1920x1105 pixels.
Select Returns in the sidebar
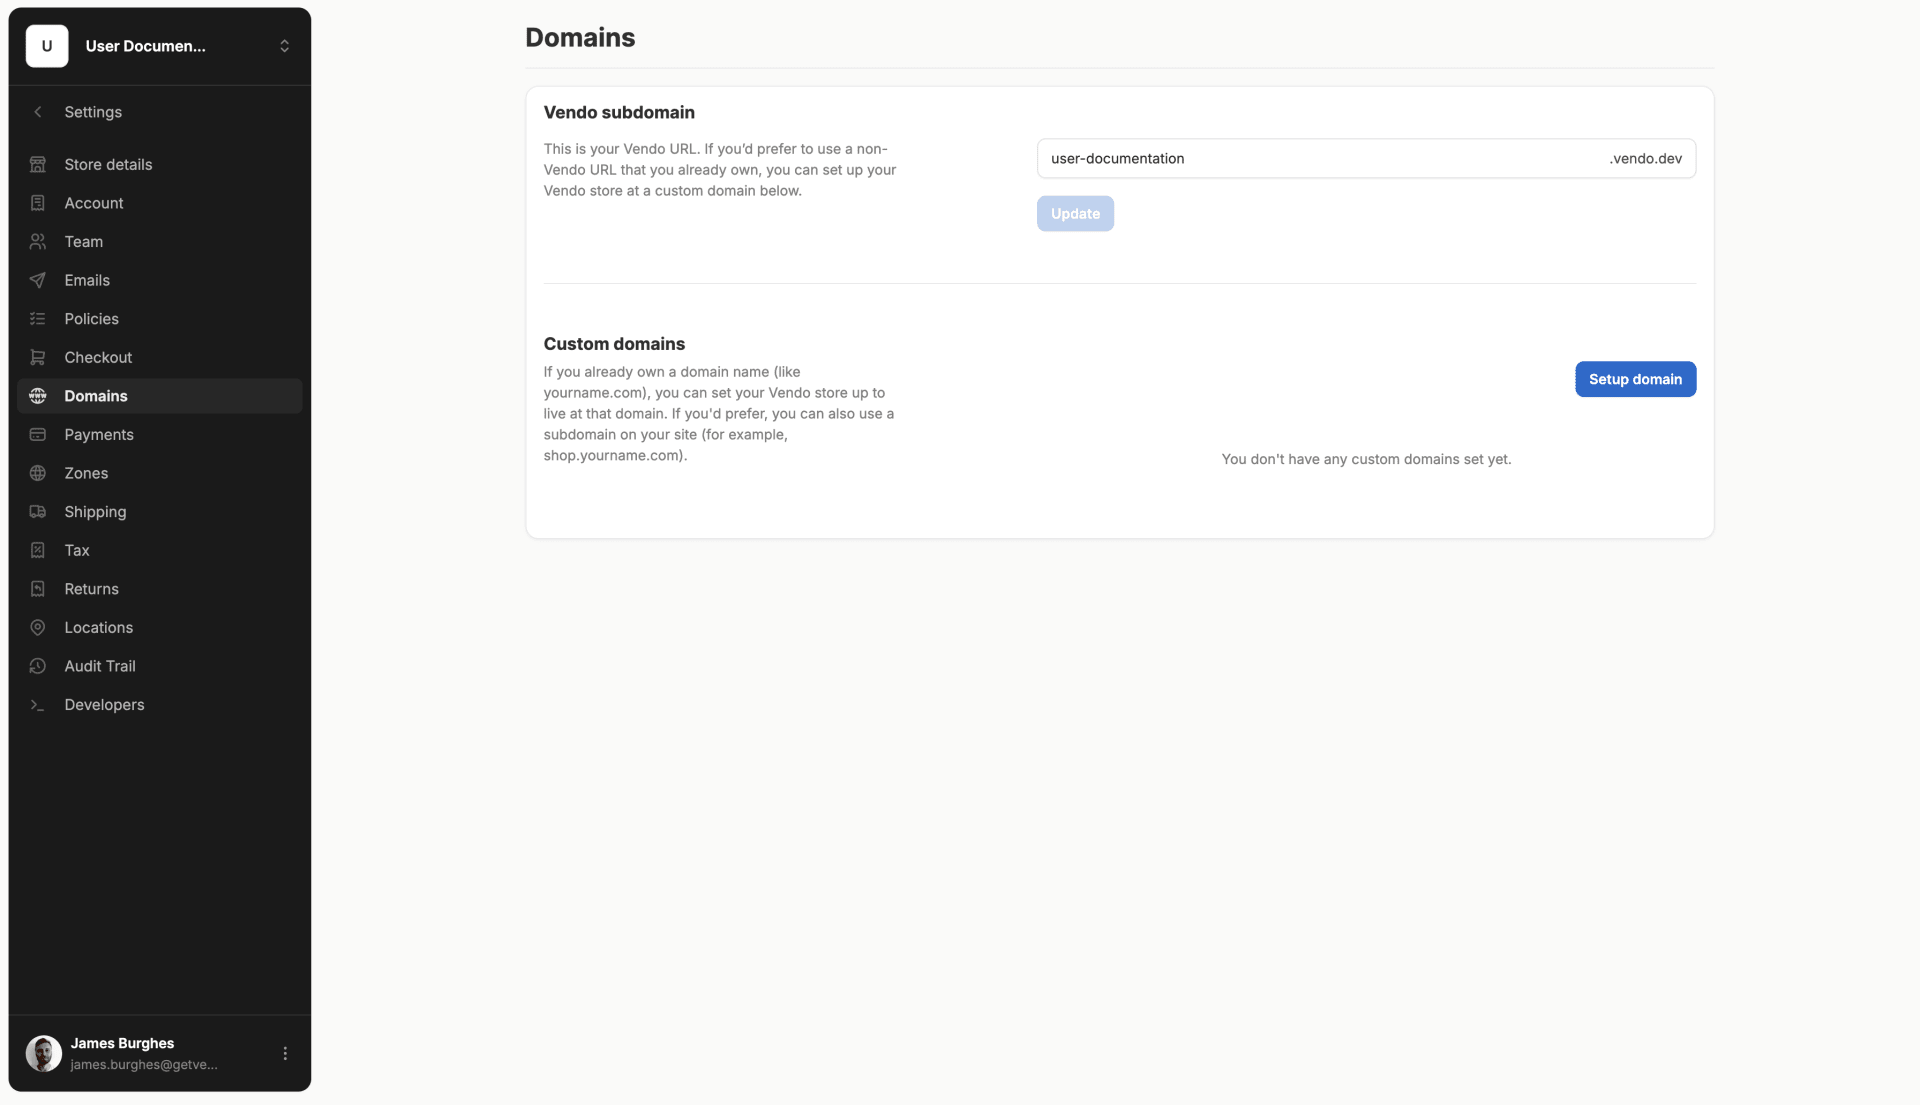point(160,589)
